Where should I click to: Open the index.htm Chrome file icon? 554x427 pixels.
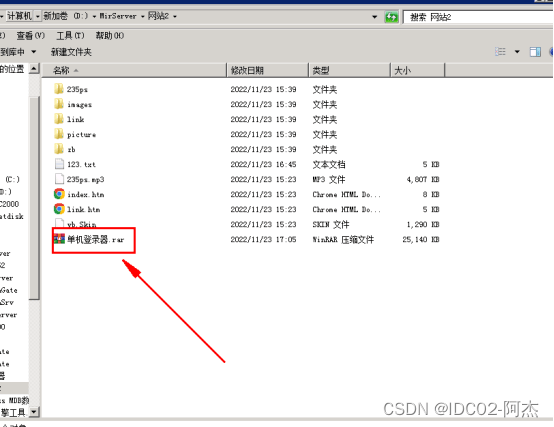[59, 194]
